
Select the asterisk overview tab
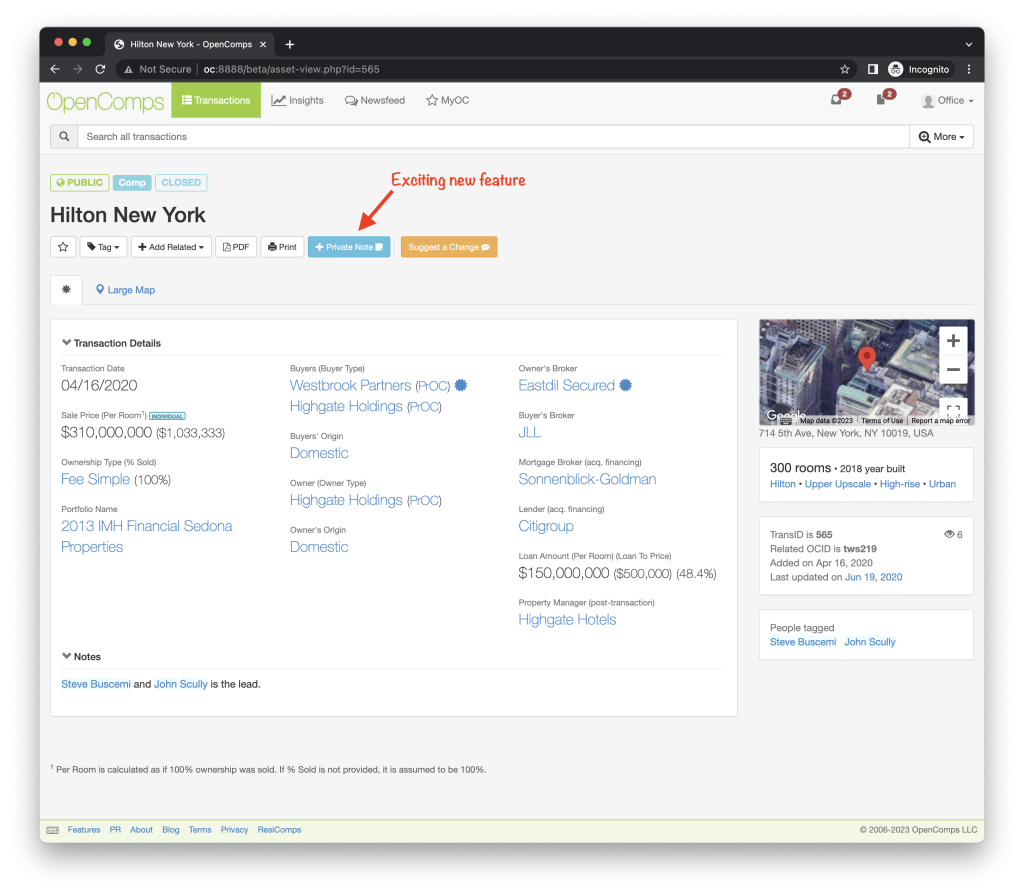(66, 289)
